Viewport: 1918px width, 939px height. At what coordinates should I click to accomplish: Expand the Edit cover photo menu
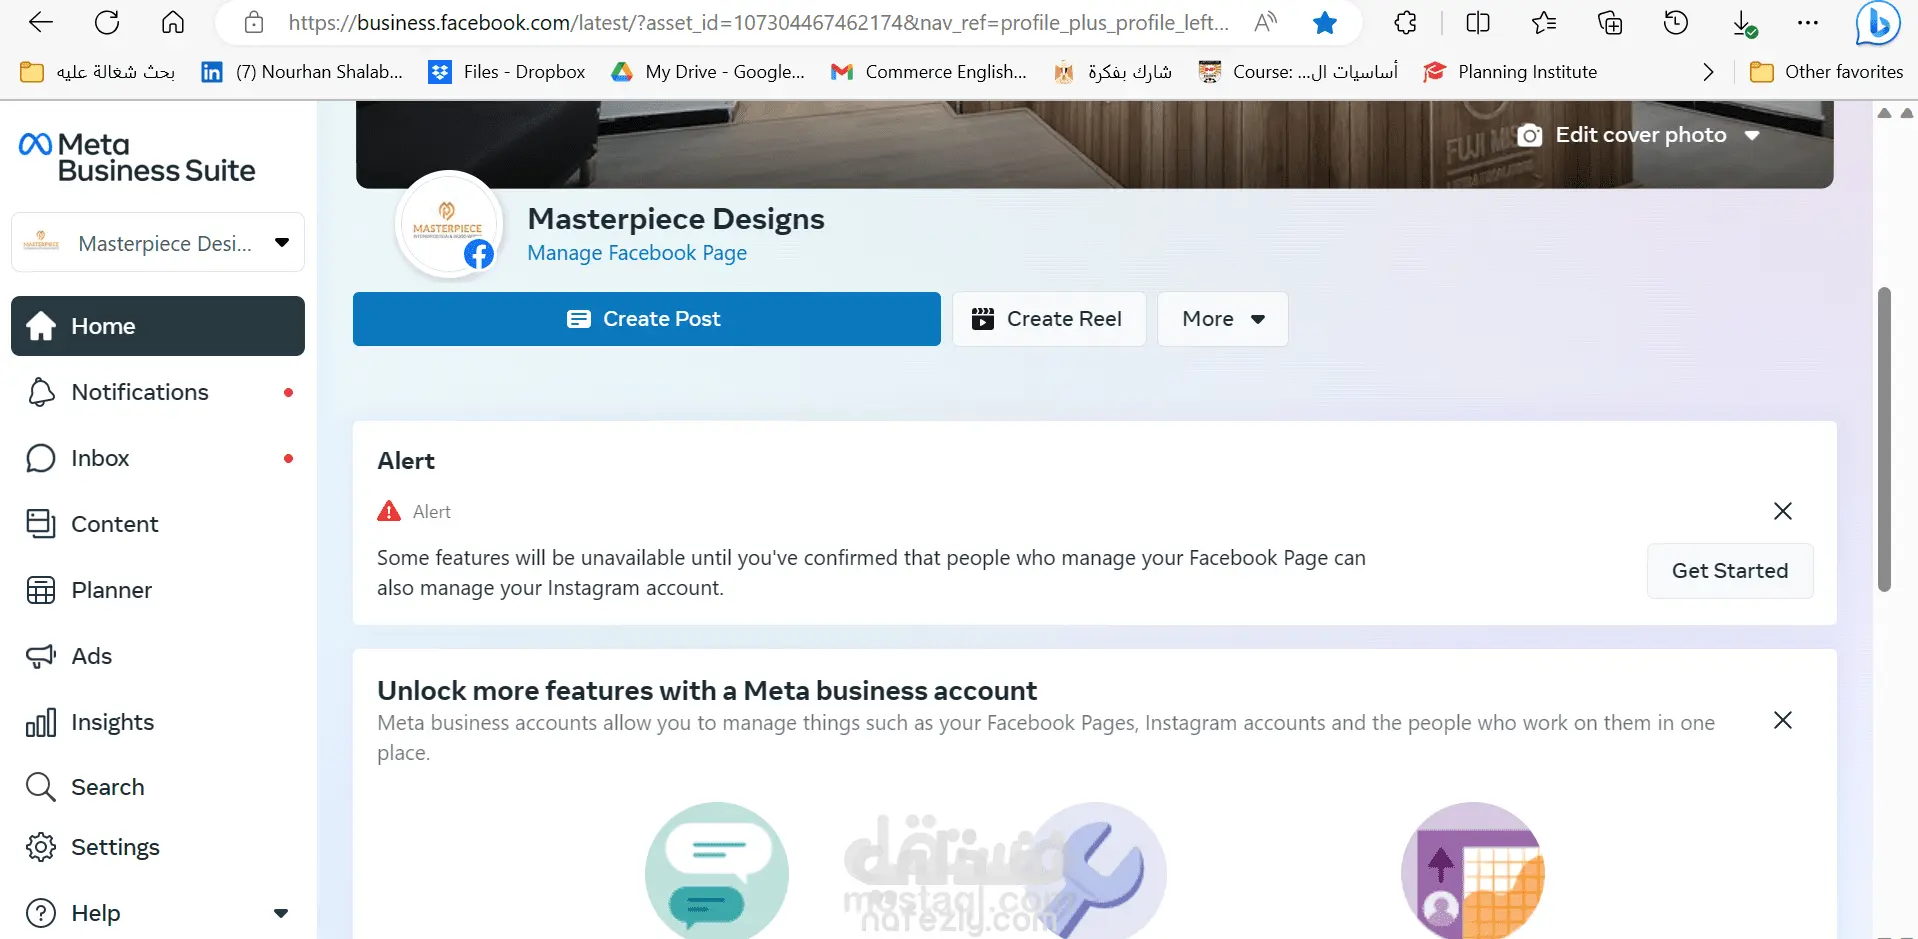[1752, 135]
